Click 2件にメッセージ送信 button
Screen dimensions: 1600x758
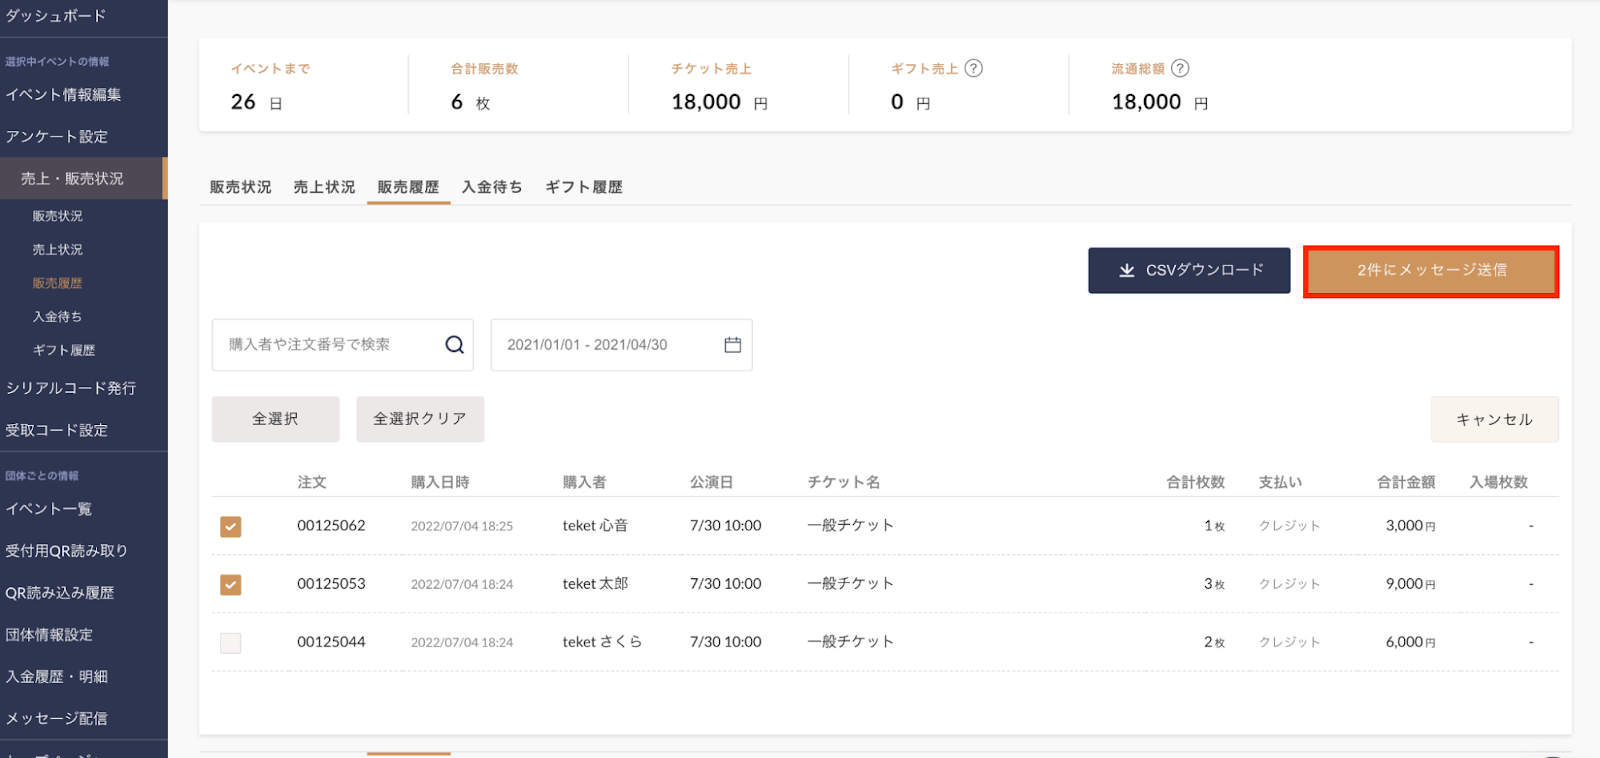(x=1431, y=271)
